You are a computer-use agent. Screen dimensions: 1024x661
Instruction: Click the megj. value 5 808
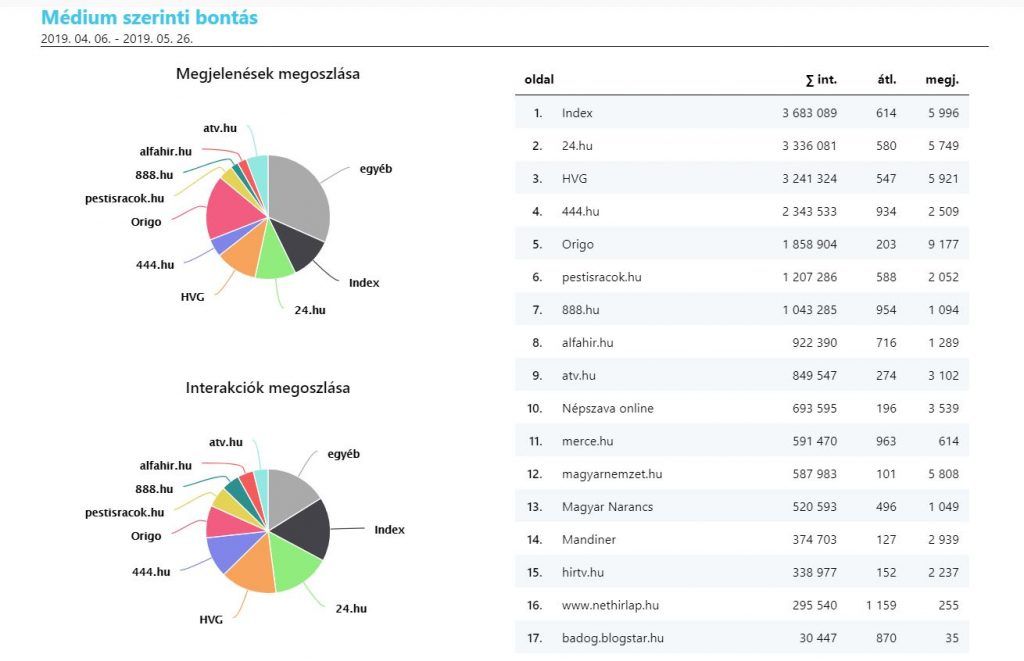943,474
